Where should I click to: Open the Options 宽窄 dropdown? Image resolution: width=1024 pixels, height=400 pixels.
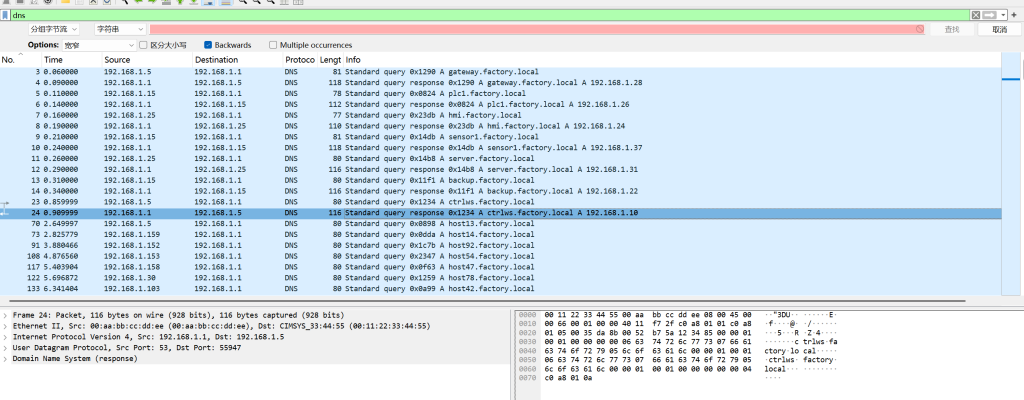pos(98,45)
